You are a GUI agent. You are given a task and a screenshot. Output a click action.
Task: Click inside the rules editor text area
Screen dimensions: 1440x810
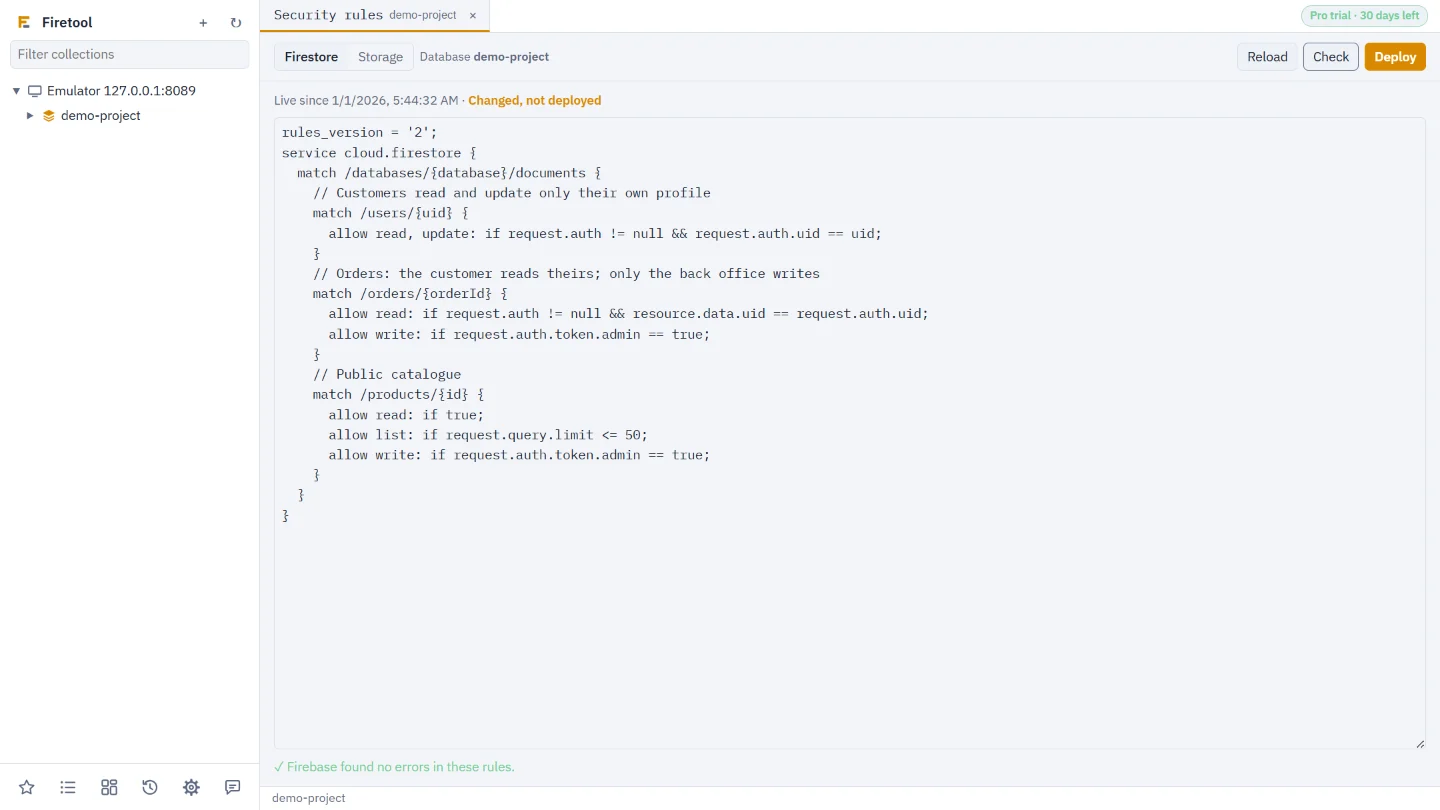850,433
